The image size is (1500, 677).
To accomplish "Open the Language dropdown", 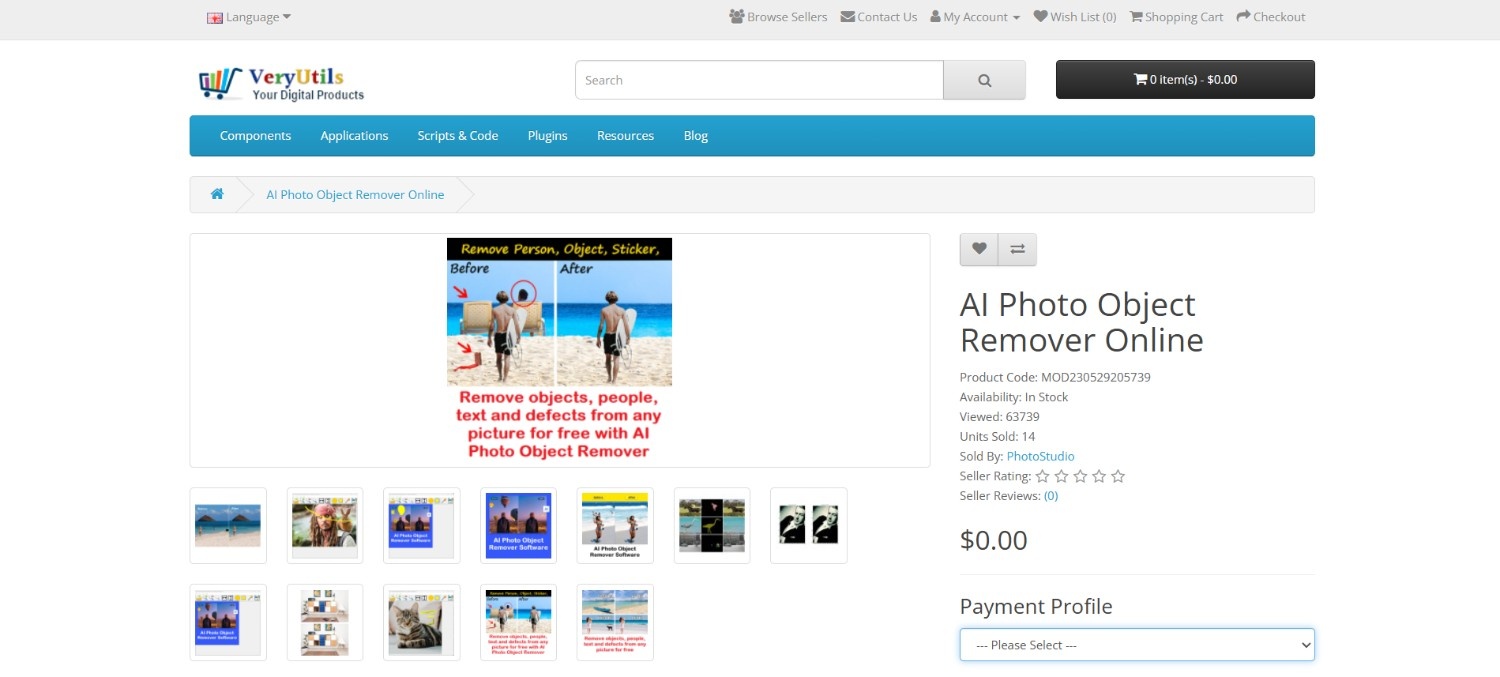I will pyautogui.click(x=249, y=17).
